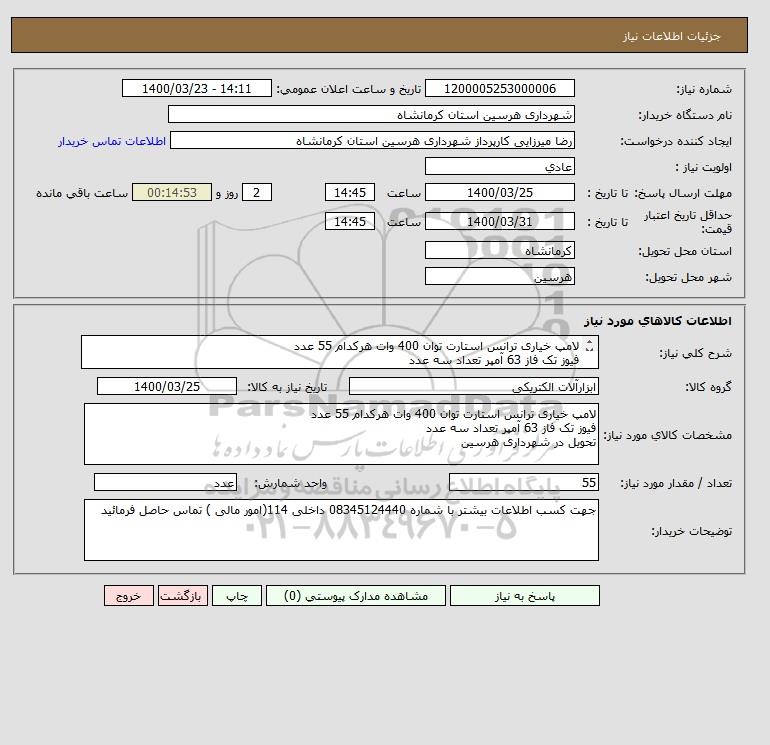The image size is (770, 745).
Task: Click the ساعت باقی مانده label
Action: (82, 193)
